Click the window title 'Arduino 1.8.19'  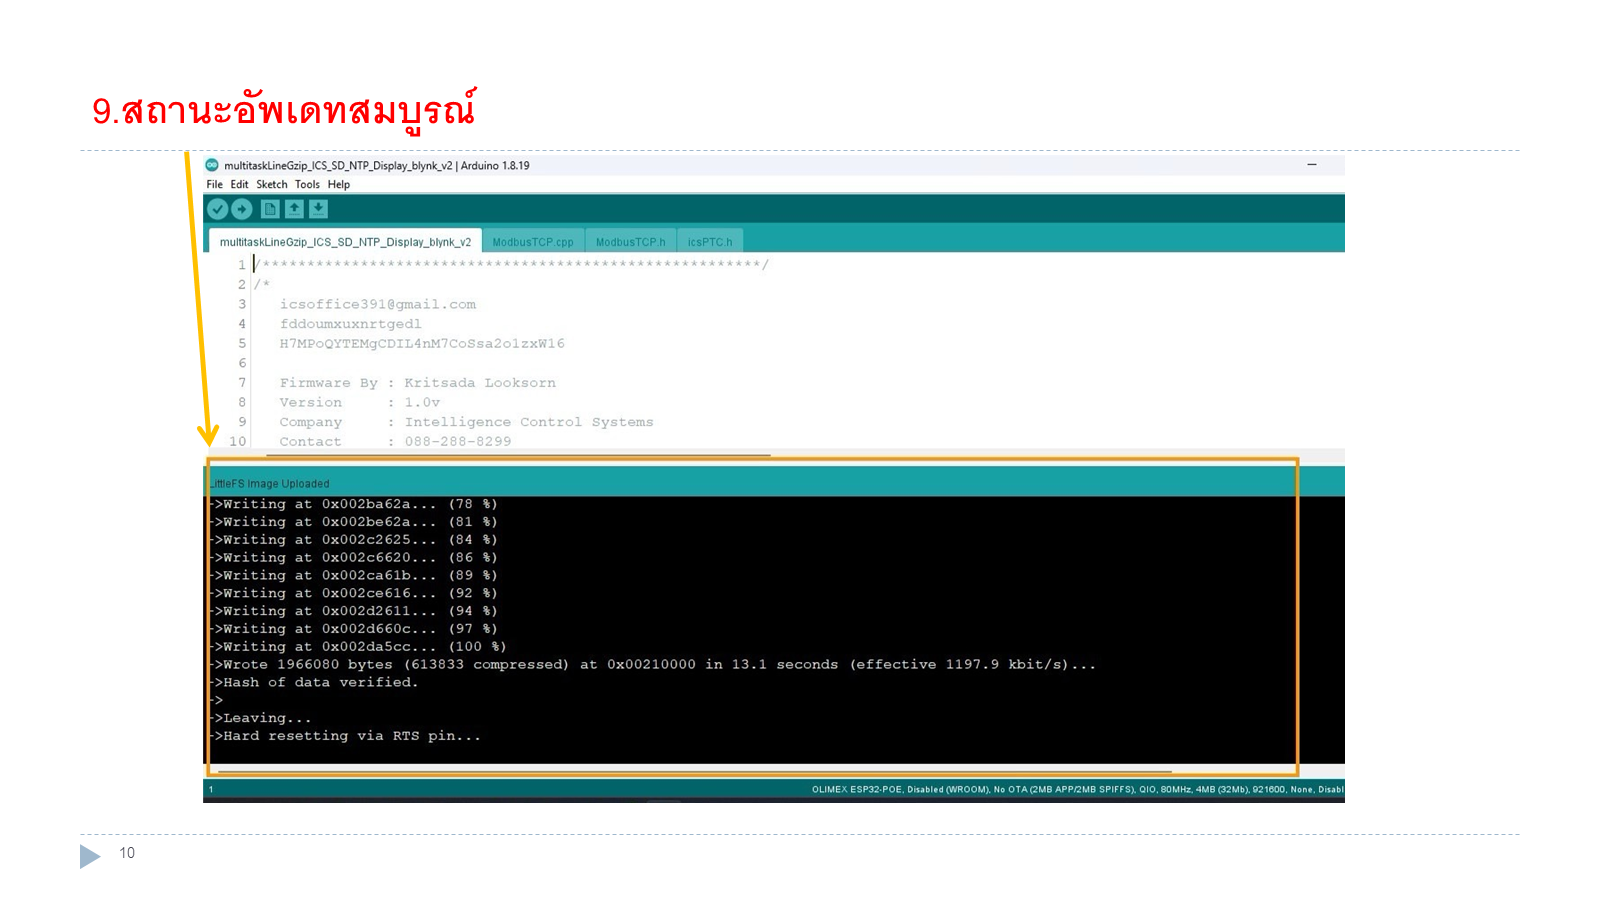coord(495,166)
